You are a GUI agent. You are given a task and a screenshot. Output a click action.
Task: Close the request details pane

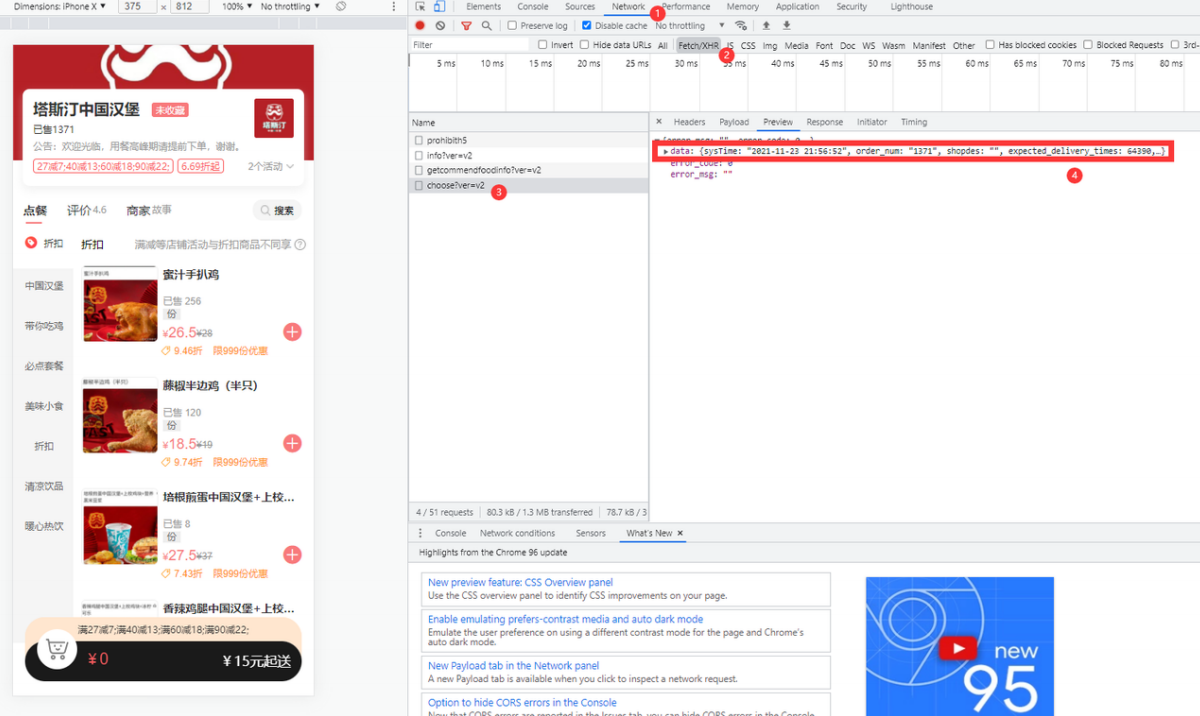point(658,122)
